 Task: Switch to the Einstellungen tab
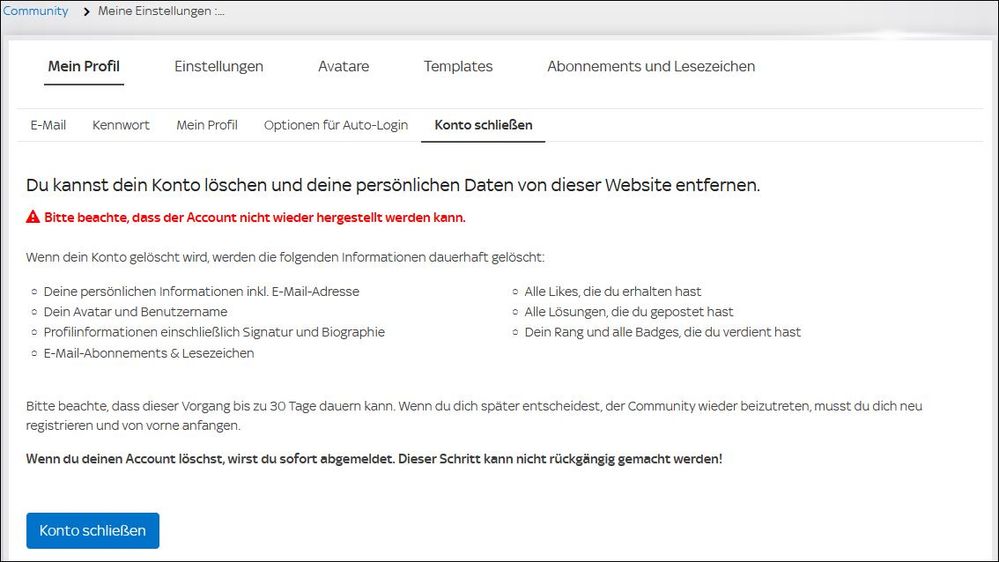click(219, 67)
